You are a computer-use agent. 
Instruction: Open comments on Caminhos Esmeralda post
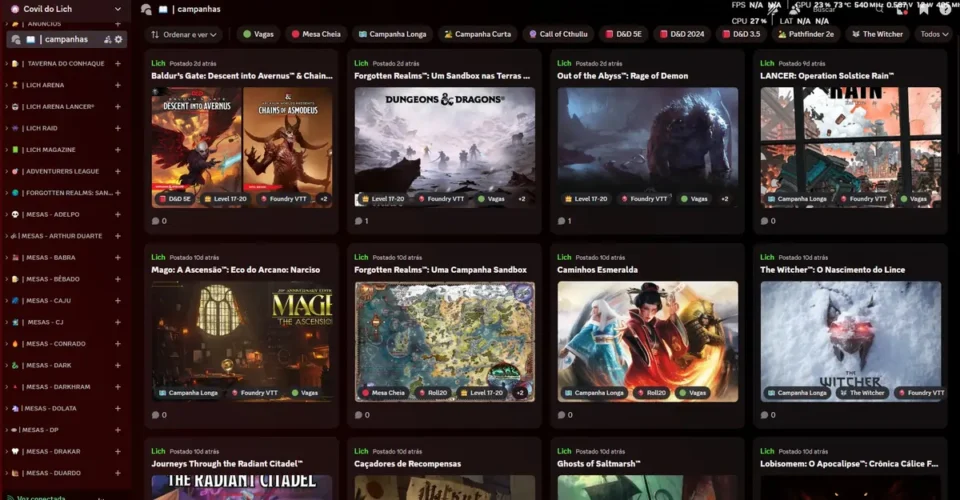[564, 415]
